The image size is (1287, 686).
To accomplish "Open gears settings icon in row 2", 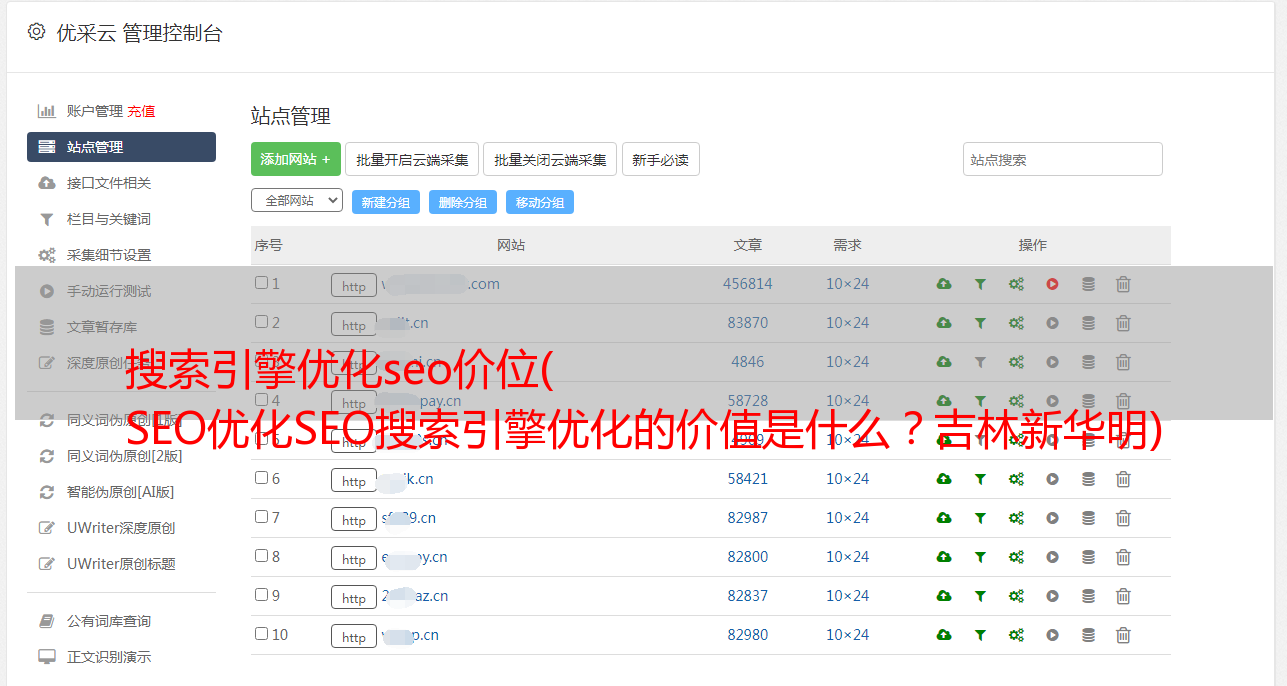I will pyautogui.click(x=1016, y=323).
